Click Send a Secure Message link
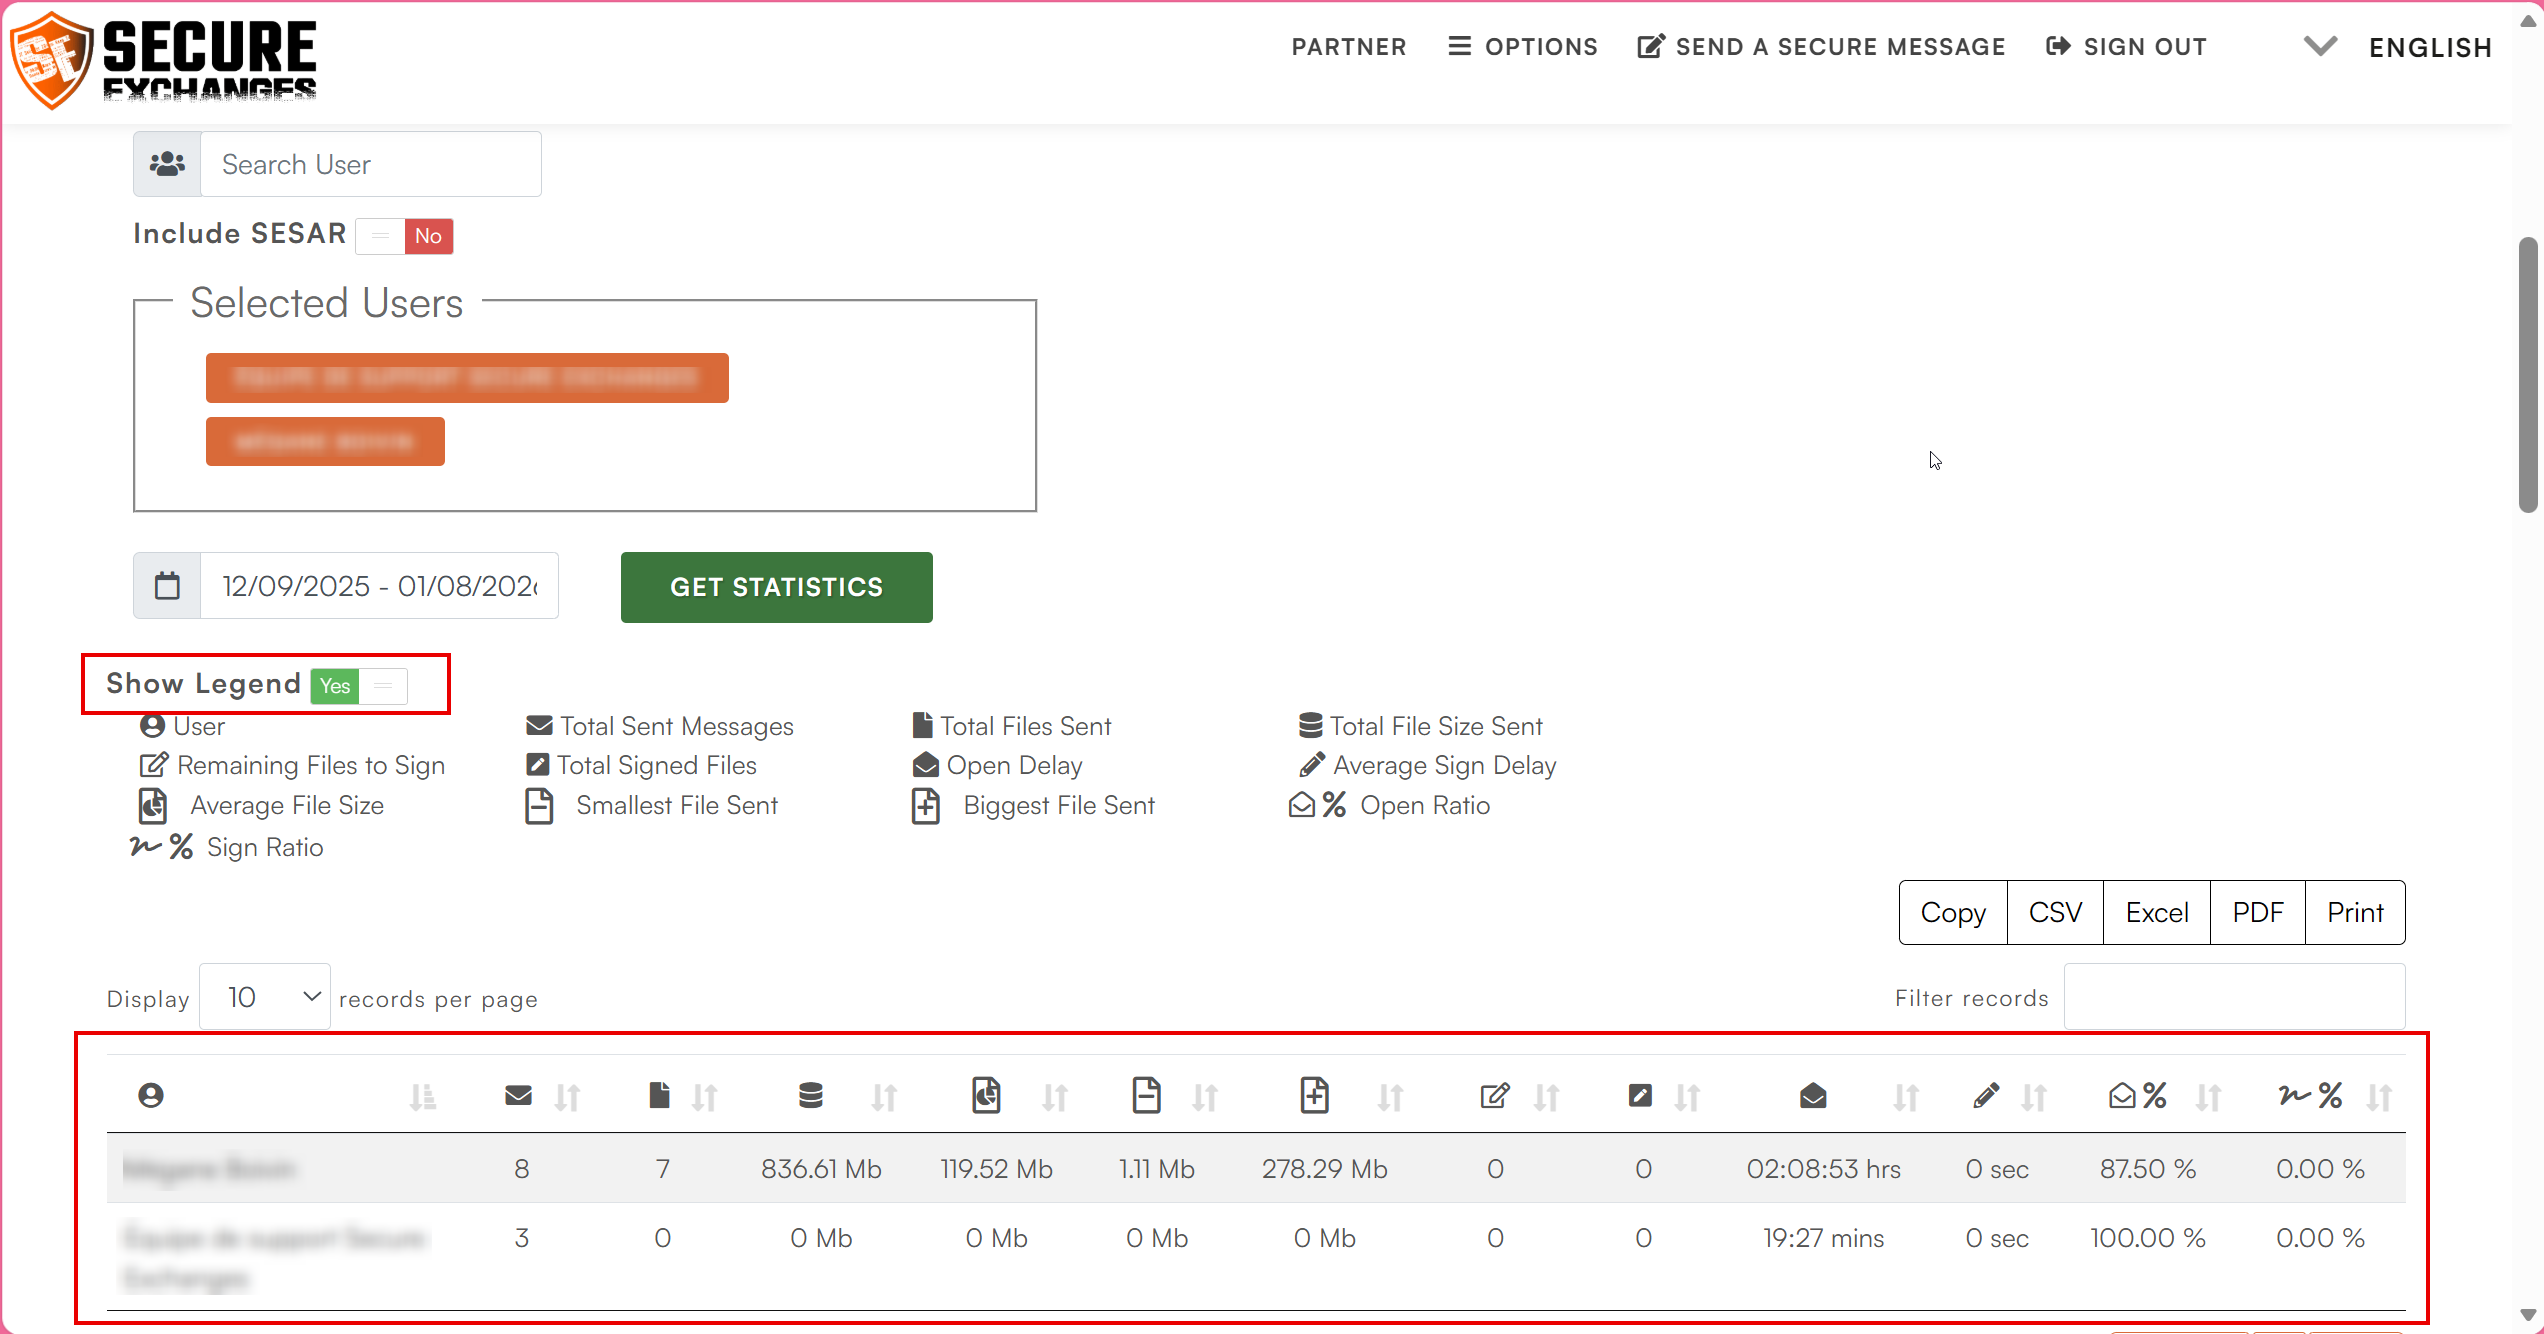 [1822, 47]
